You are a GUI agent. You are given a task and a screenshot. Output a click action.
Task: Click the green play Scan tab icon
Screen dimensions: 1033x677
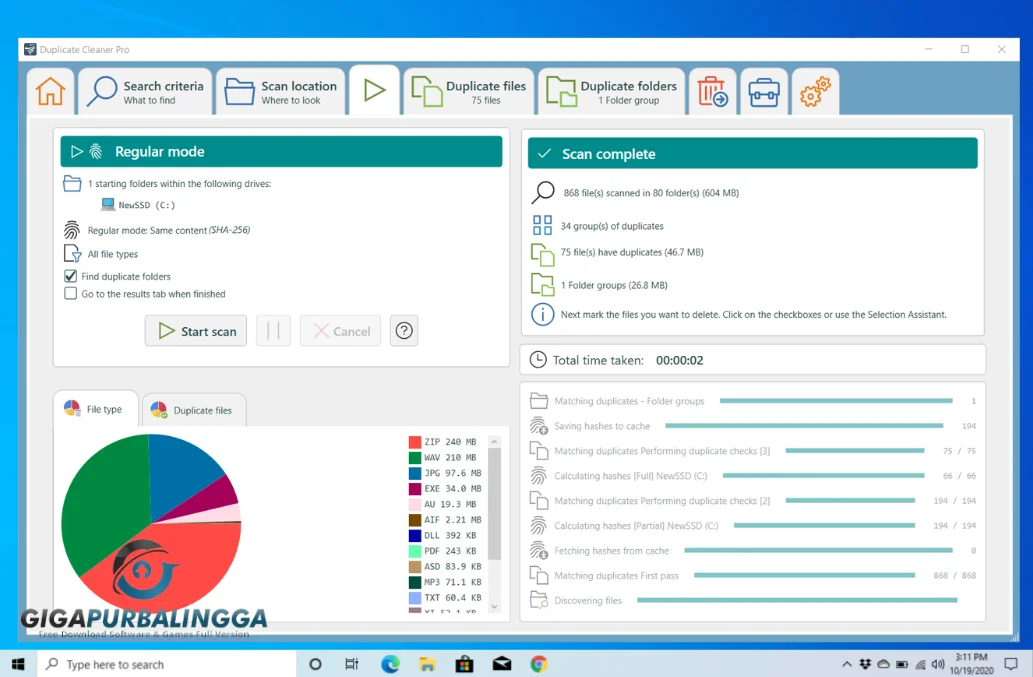(x=374, y=92)
